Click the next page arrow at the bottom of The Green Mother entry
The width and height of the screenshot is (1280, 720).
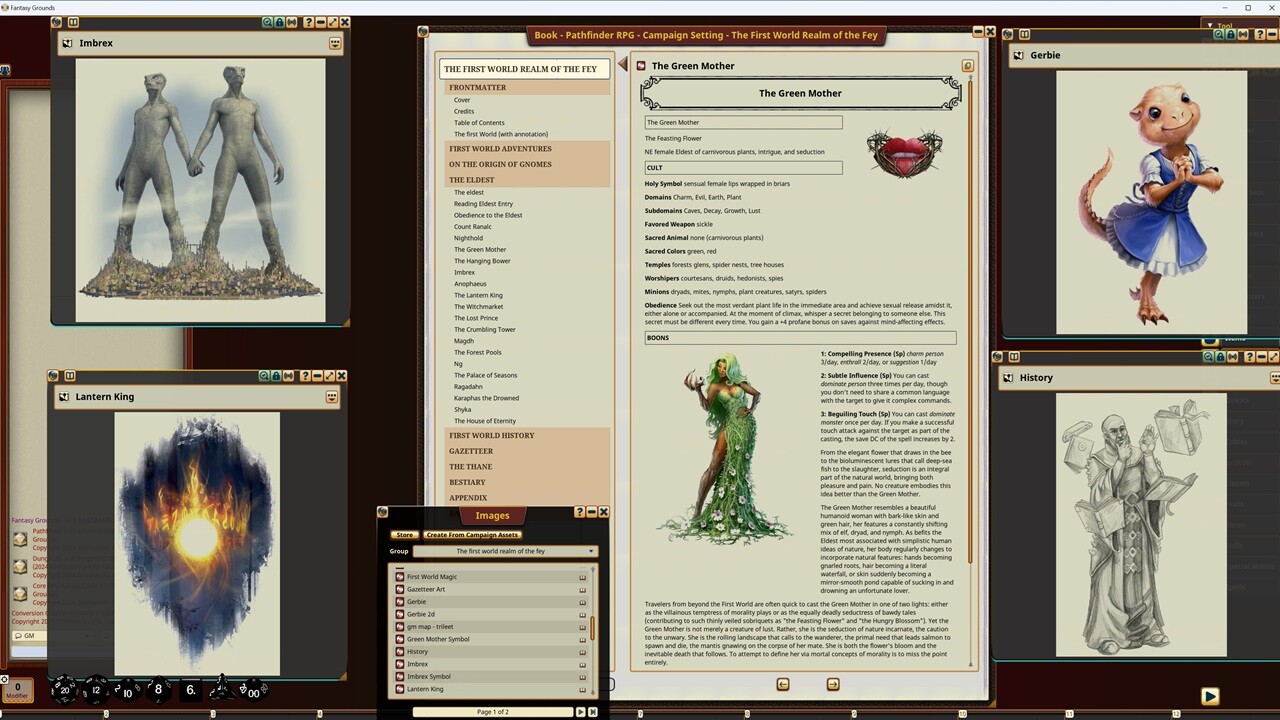(x=832, y=684)
